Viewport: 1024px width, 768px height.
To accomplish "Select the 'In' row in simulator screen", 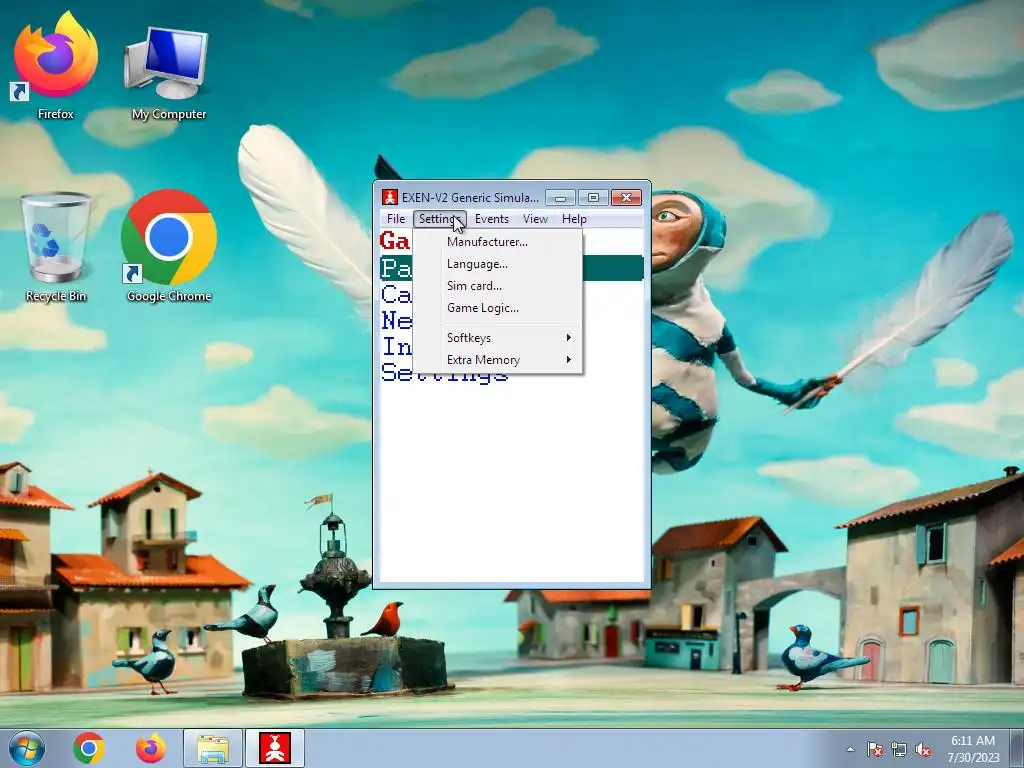I will pos(396,346).
